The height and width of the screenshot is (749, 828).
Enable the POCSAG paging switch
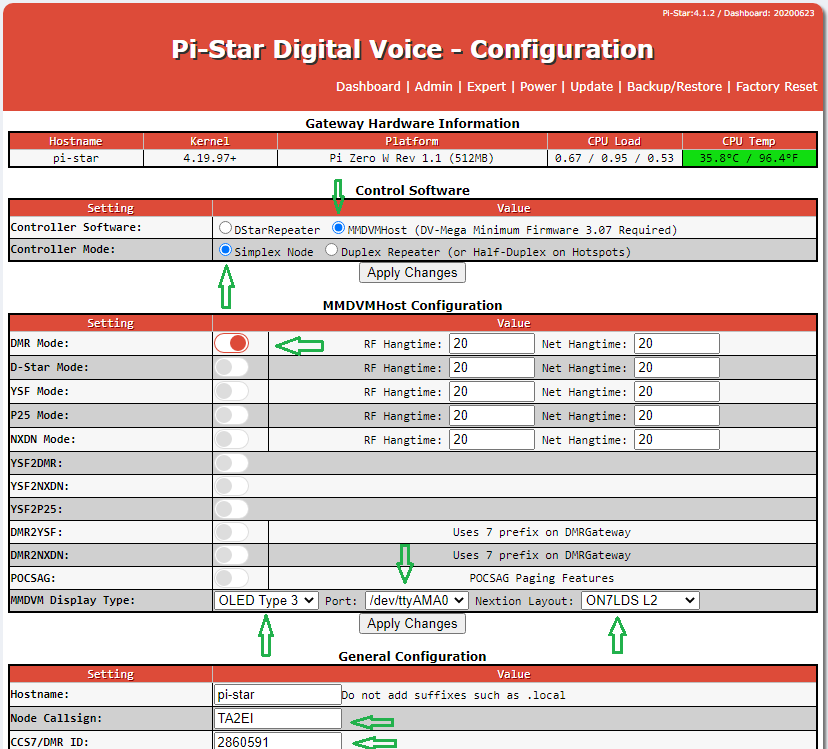[231, 578]
